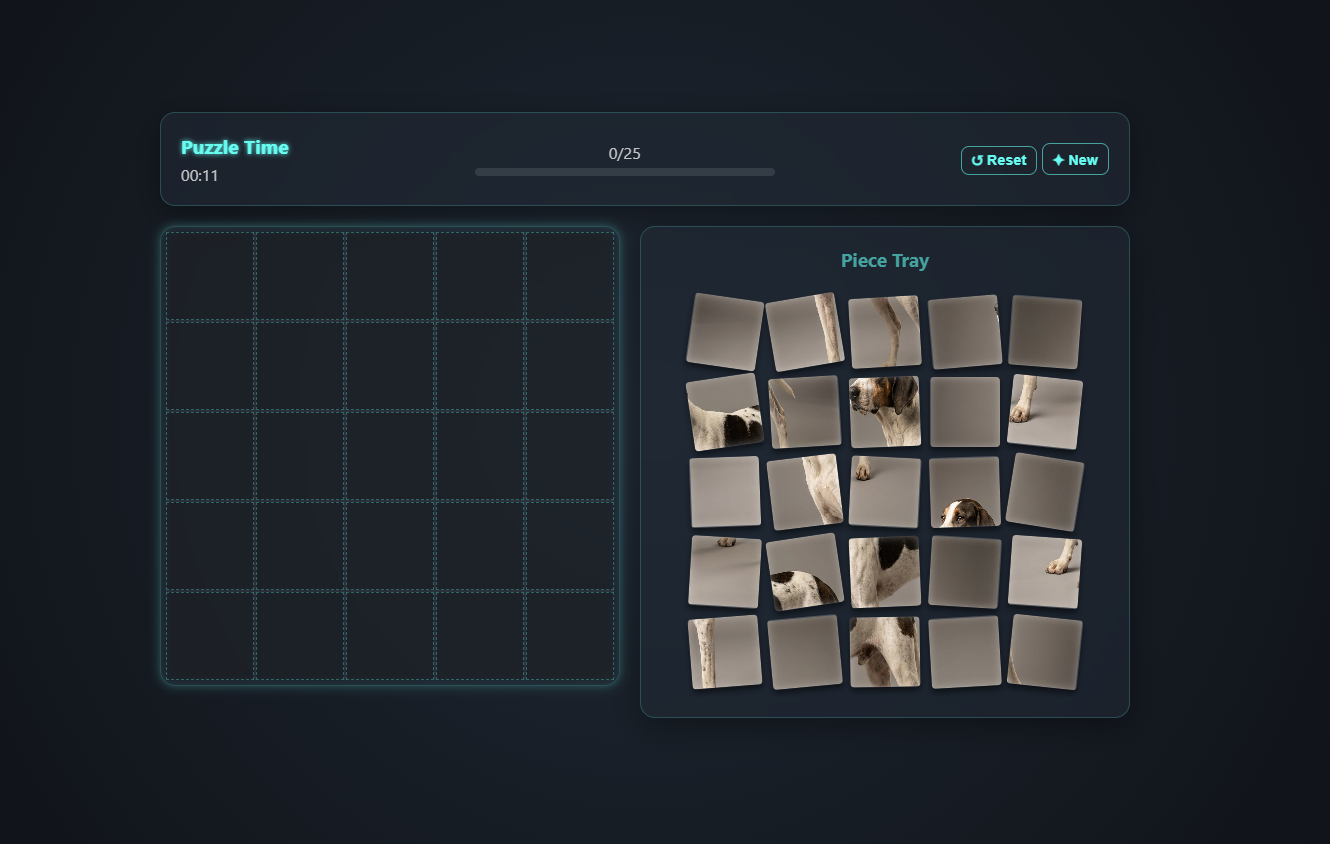
Task: Pick the piece showing the dog's snout and ear
Action: pyautogui.click(x=885, y=412)
